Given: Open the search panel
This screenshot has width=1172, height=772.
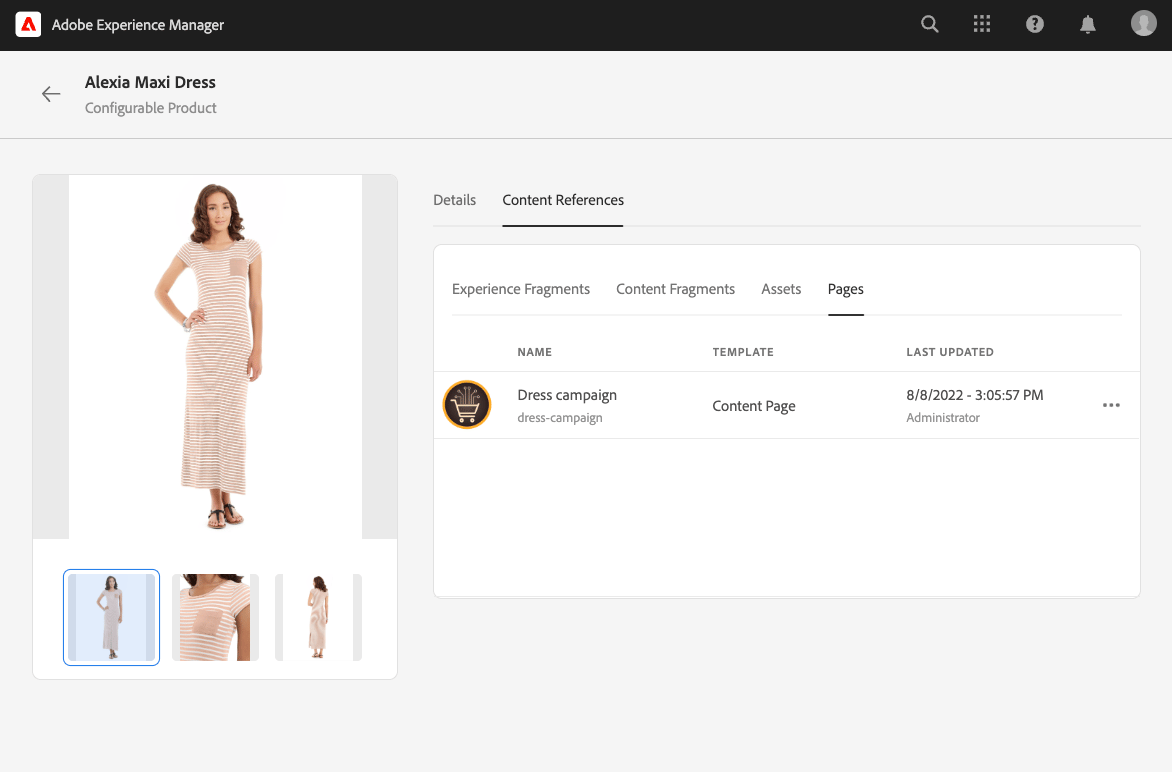Looking at the screenshot, I should (929, 23).
